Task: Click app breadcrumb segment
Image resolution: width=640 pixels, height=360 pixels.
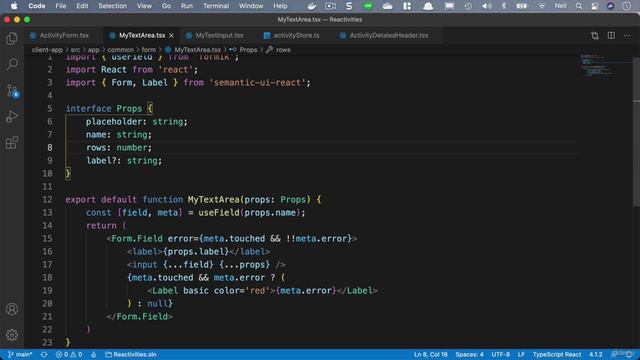Action: point(93,50)
